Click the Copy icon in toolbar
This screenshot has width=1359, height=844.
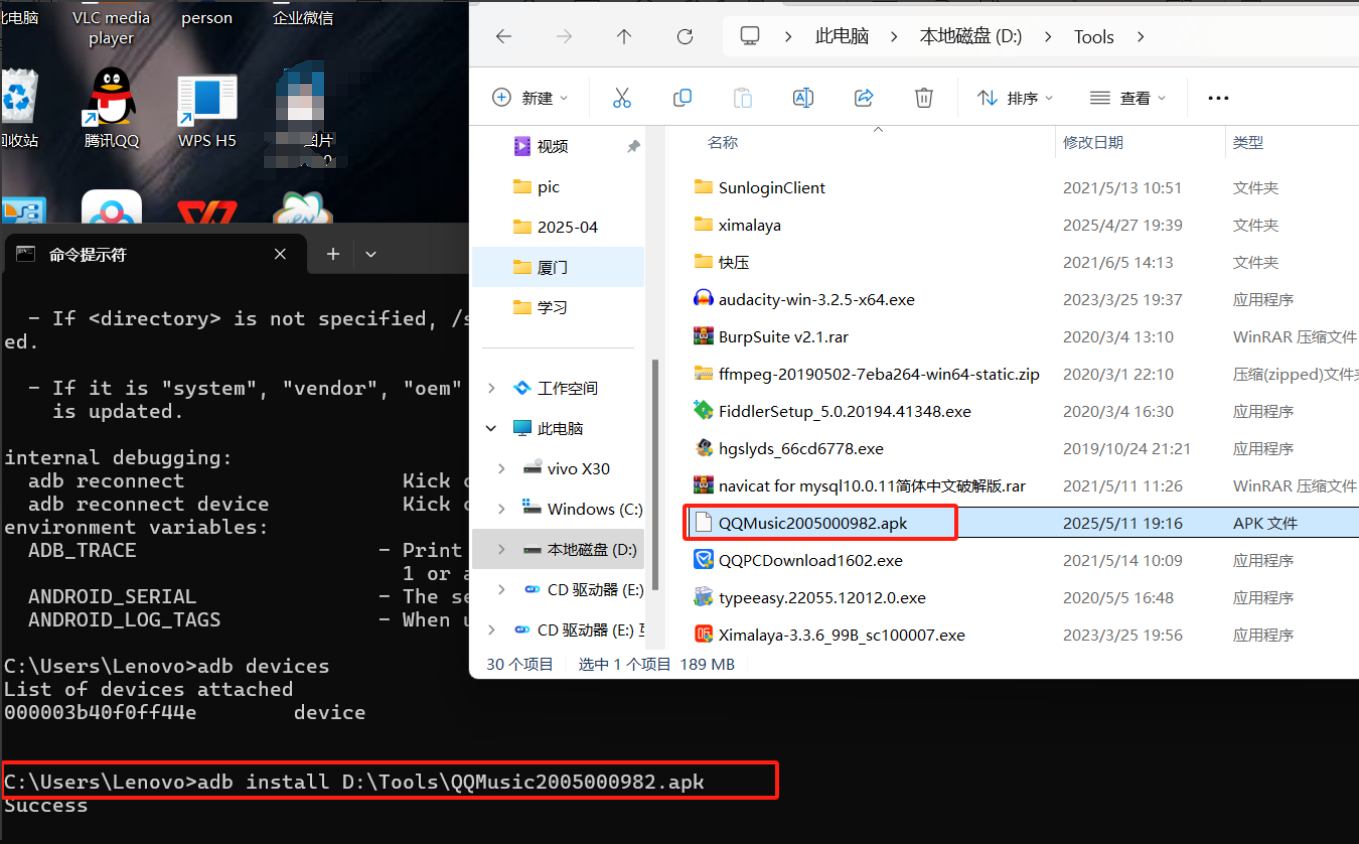[x=682, y=98]
